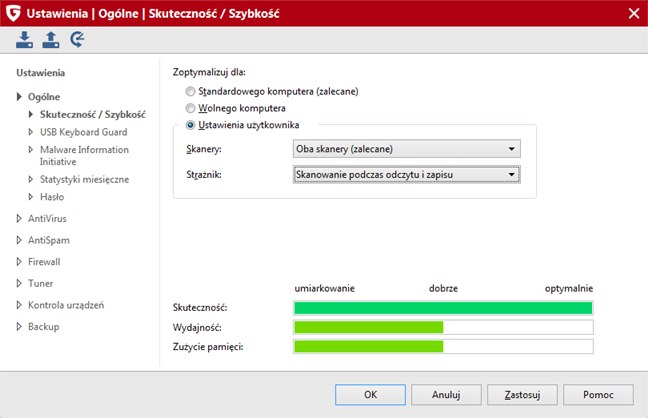Image resolution: width=648 pixels, height=418 pixels.
Task: Click the Ustawienia sidebar heading
Action: tap(40, 73)
